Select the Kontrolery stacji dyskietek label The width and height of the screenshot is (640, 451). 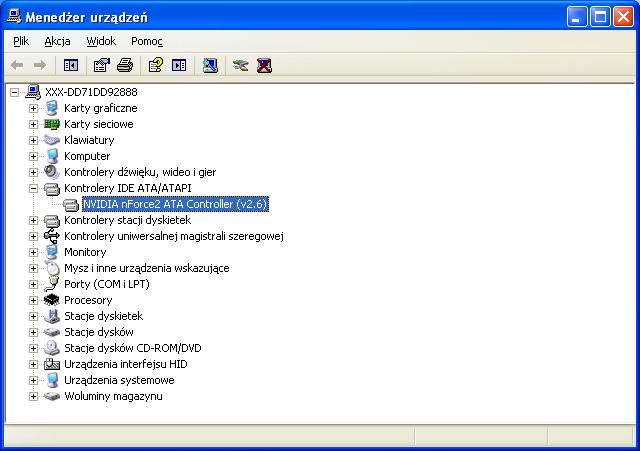pos(127,220)
